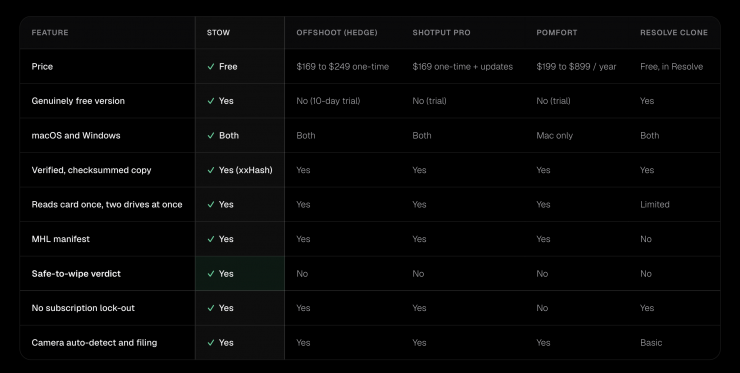Click the checkmark next to Stow's Both
The width and height of the screenshot is (740, 373).
pos(211,136)
